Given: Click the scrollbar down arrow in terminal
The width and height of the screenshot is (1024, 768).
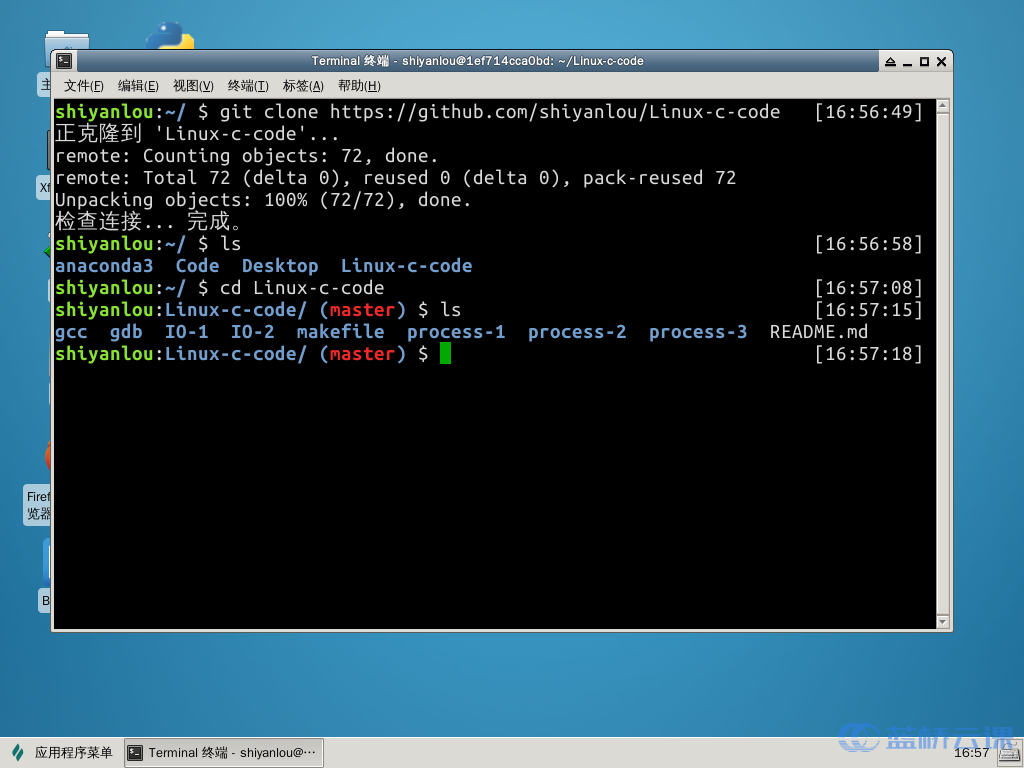Looking at the screenshot, I should click(x=941, y=621).
